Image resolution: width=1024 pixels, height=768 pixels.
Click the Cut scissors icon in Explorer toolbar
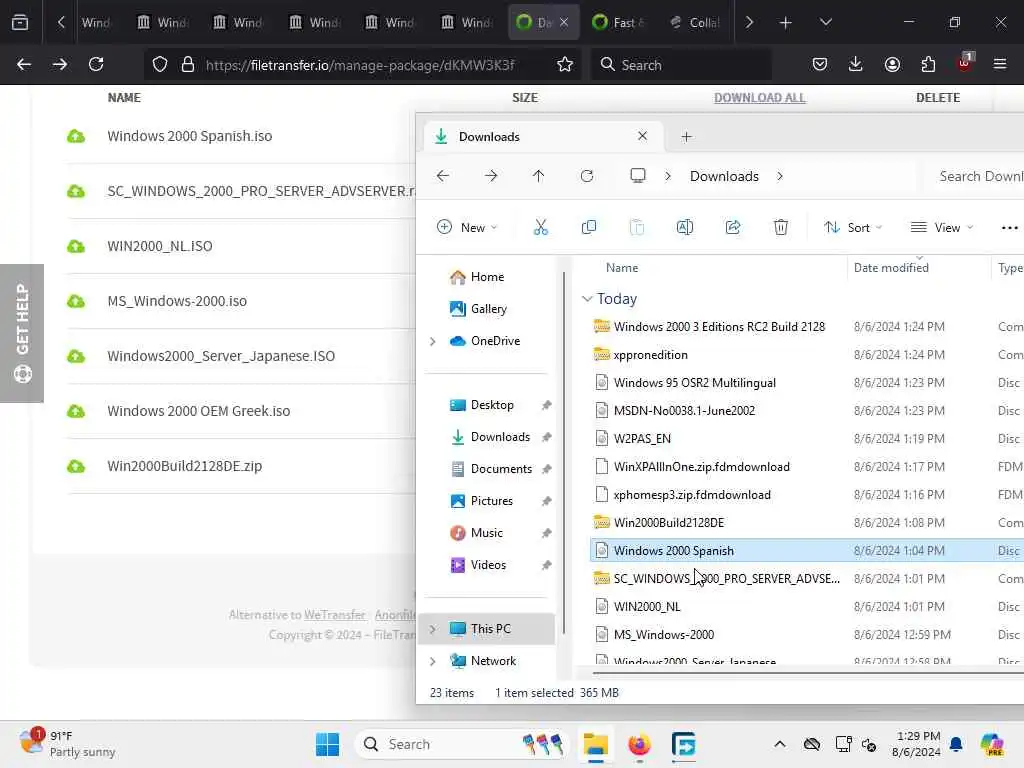coord(541,227)
